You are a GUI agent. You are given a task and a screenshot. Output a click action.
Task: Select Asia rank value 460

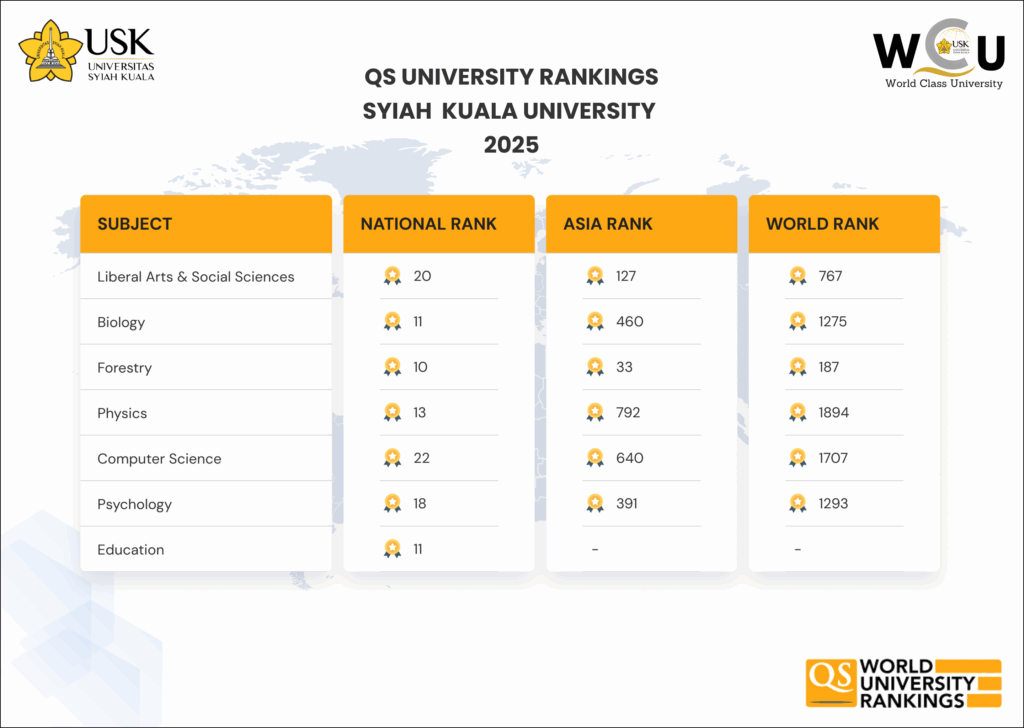630,322
